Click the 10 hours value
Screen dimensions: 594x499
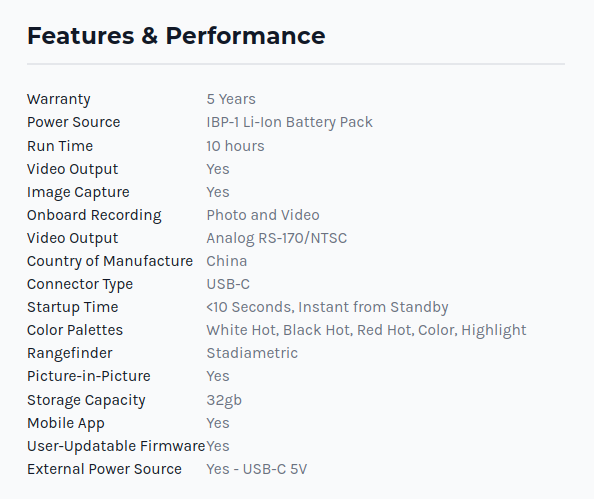[235, 146]
